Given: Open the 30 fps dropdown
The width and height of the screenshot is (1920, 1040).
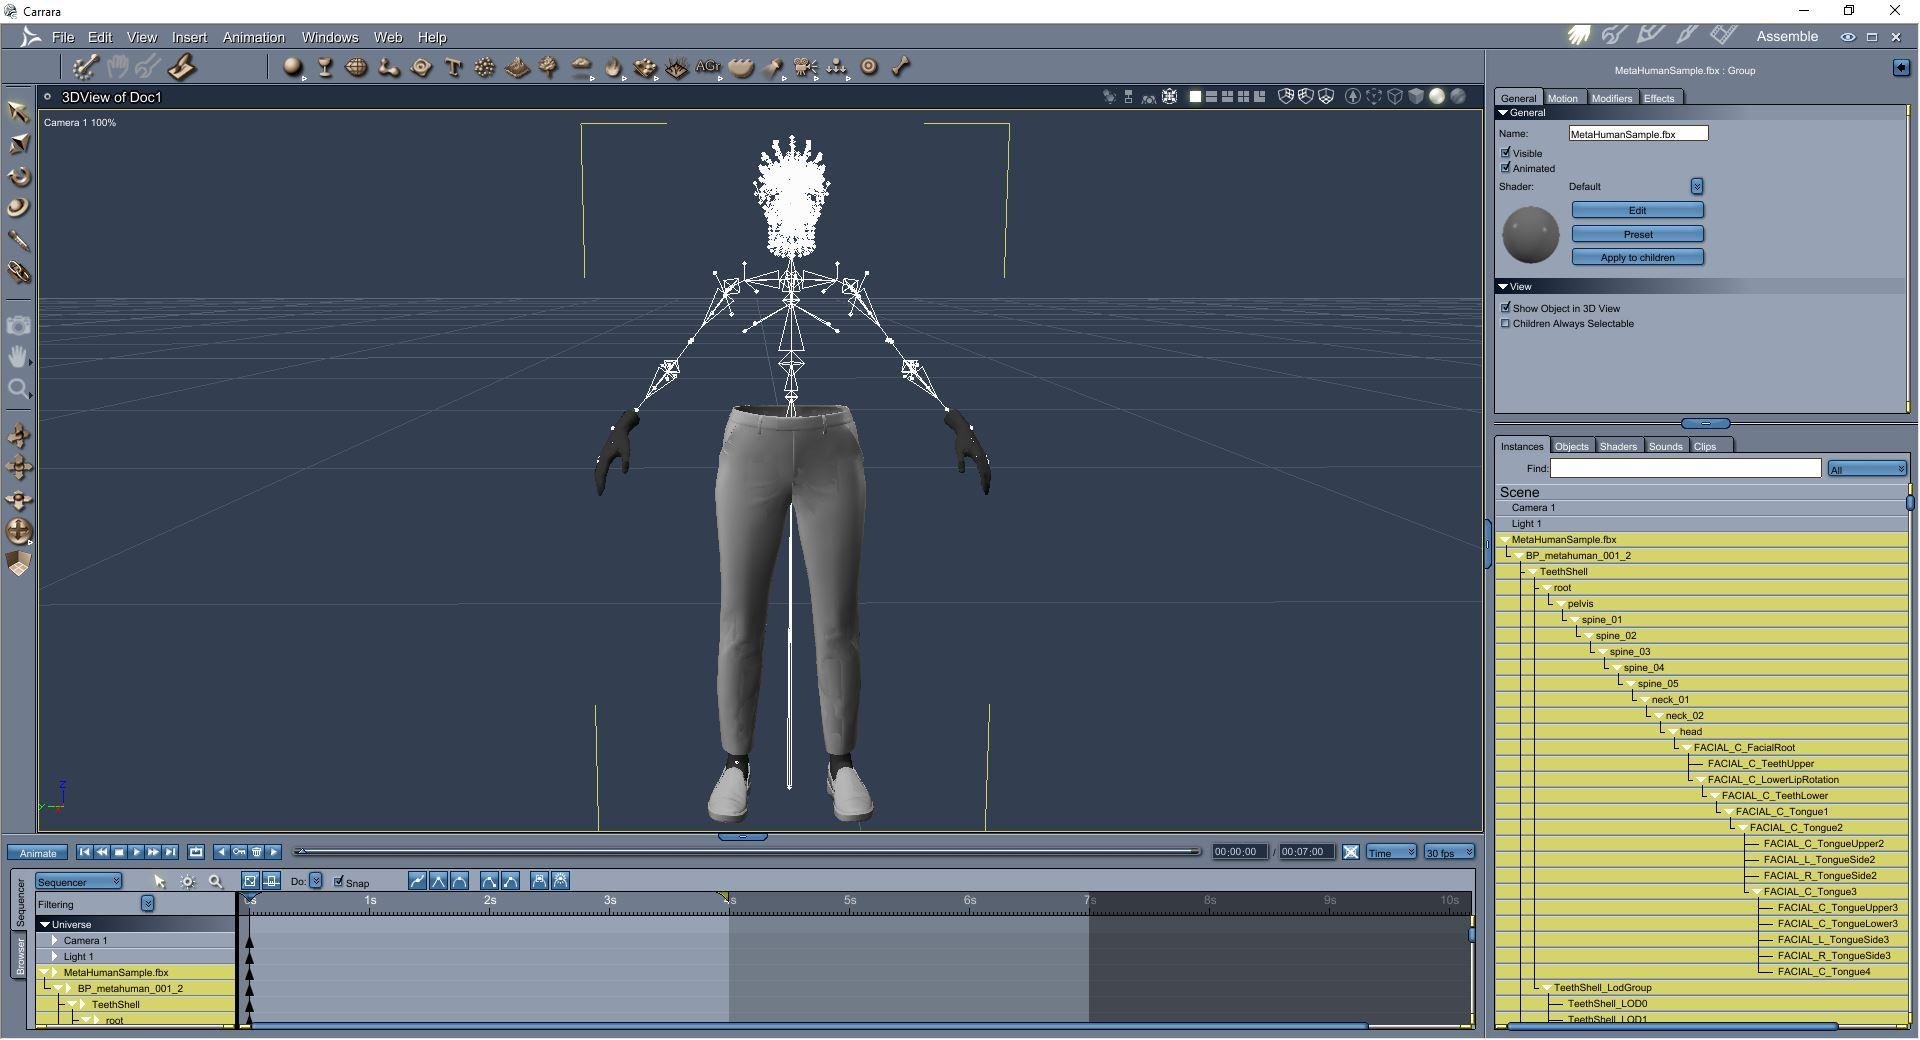Looking at the screenshot, I should [1449, 853].
